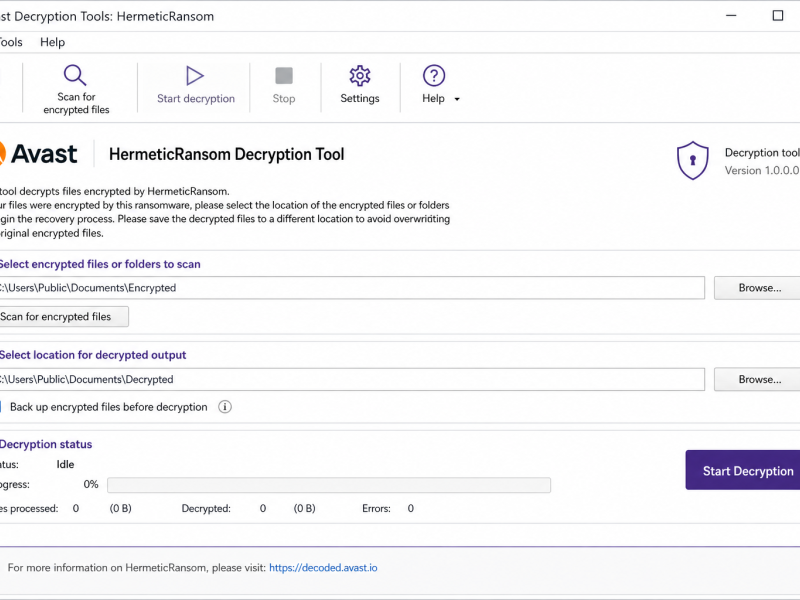The height and width of the screenshot is (600, 800).
Task: Click the Idle status value
Action: [x=65, y=464]
